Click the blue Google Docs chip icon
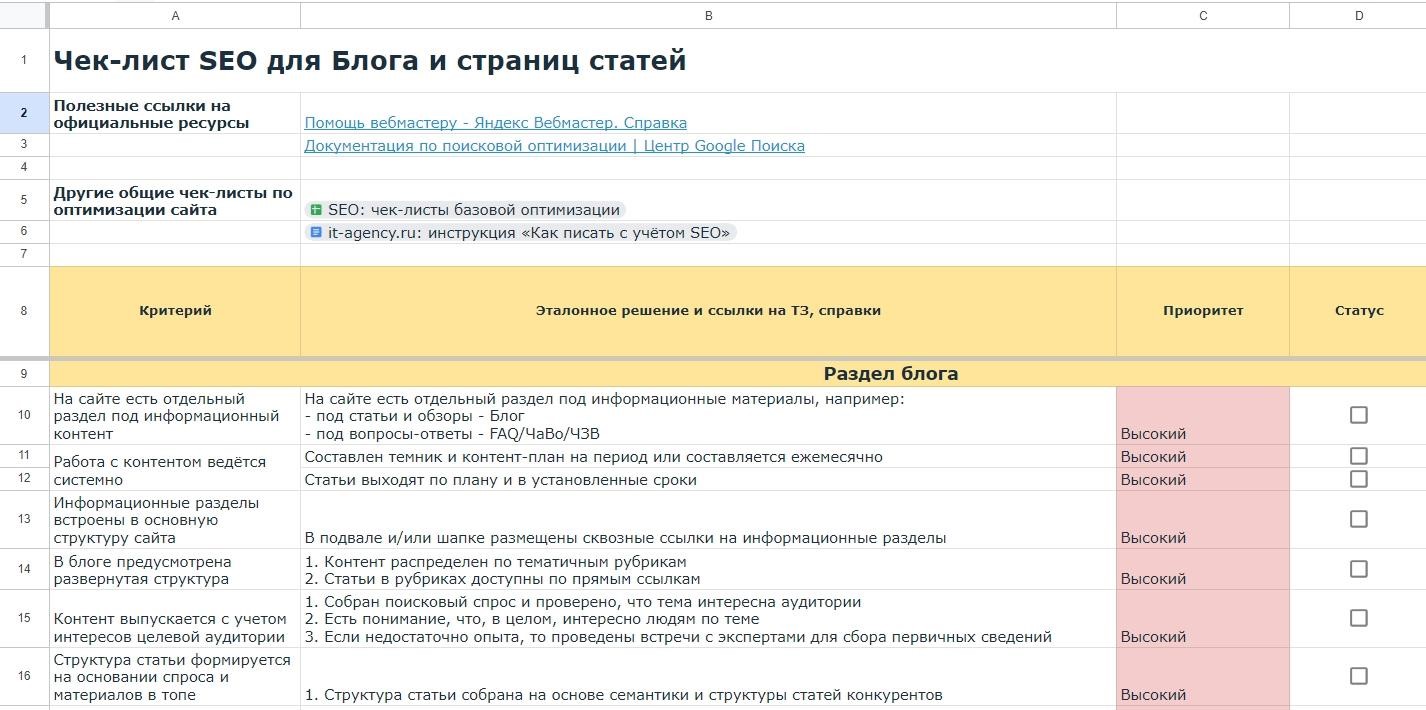The image size is (1426, 710). click(315, 232)
